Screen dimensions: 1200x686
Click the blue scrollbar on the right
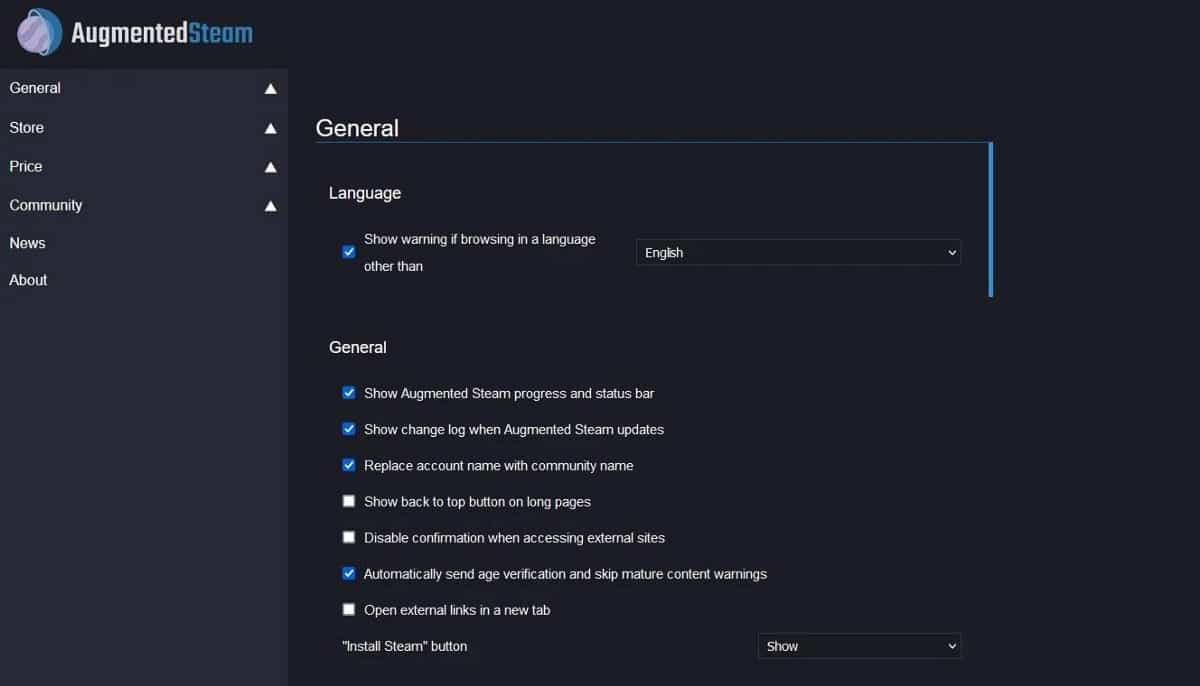pos(991,220)
